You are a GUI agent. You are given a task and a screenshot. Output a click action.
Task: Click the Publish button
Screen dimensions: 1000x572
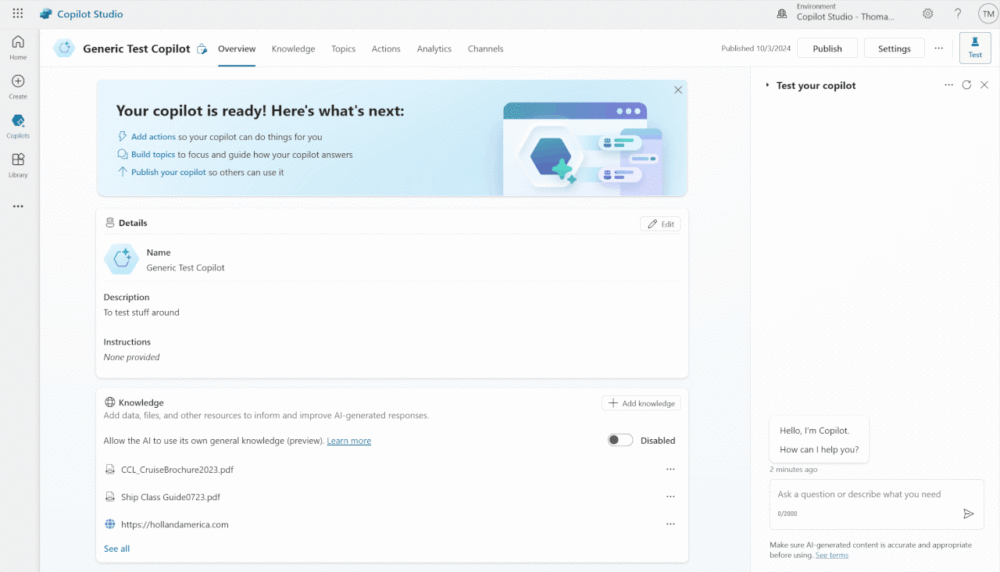coord(827,48)
